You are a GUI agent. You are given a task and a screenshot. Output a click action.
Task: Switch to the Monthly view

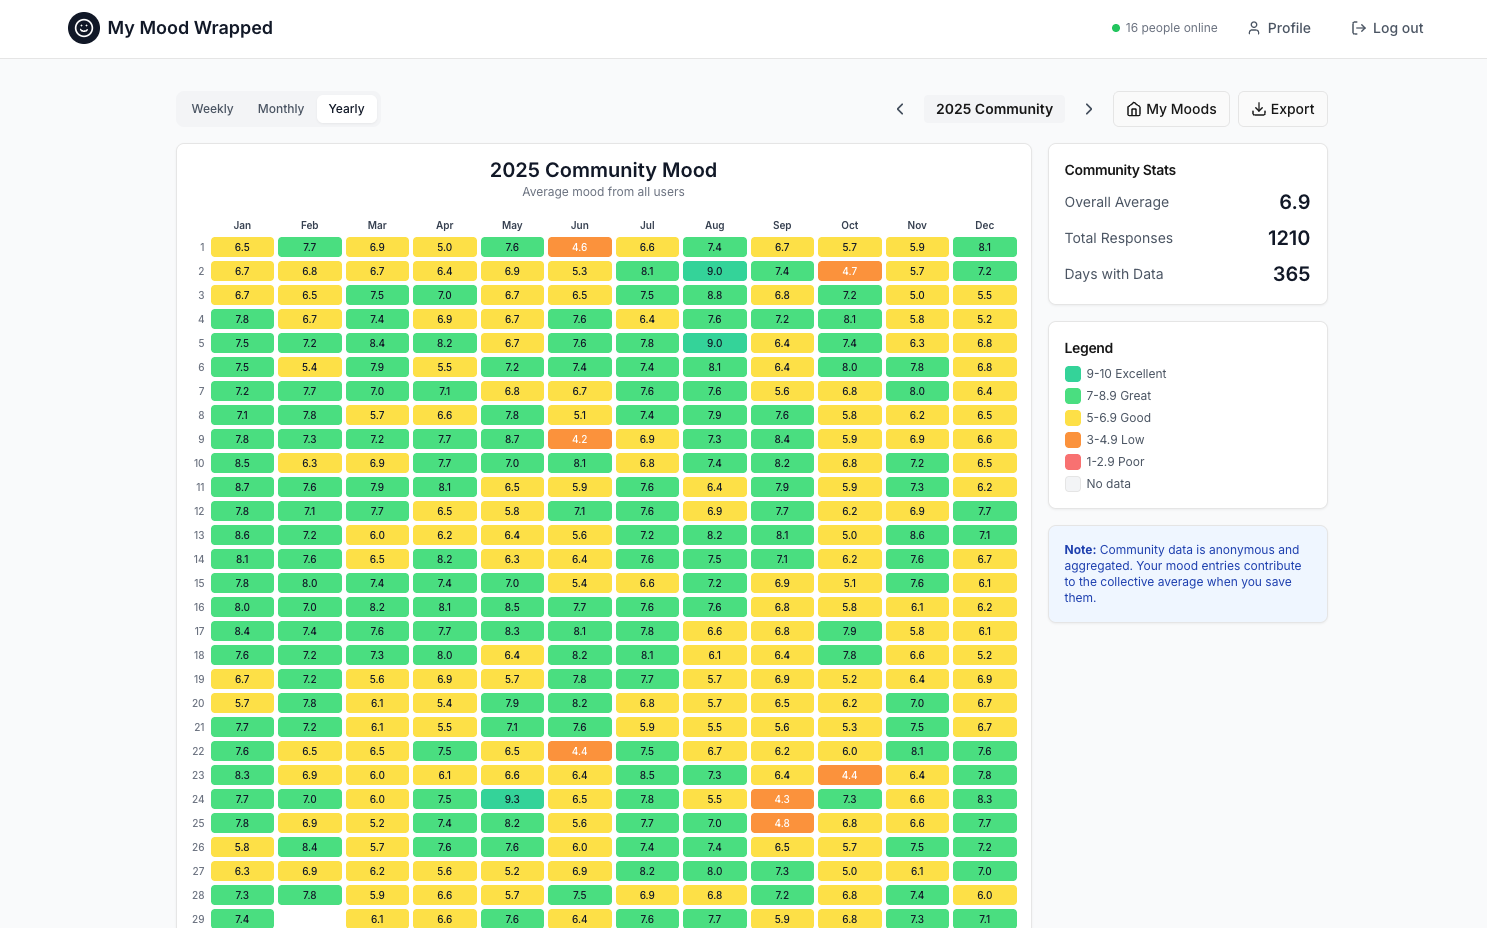(281, 108)
